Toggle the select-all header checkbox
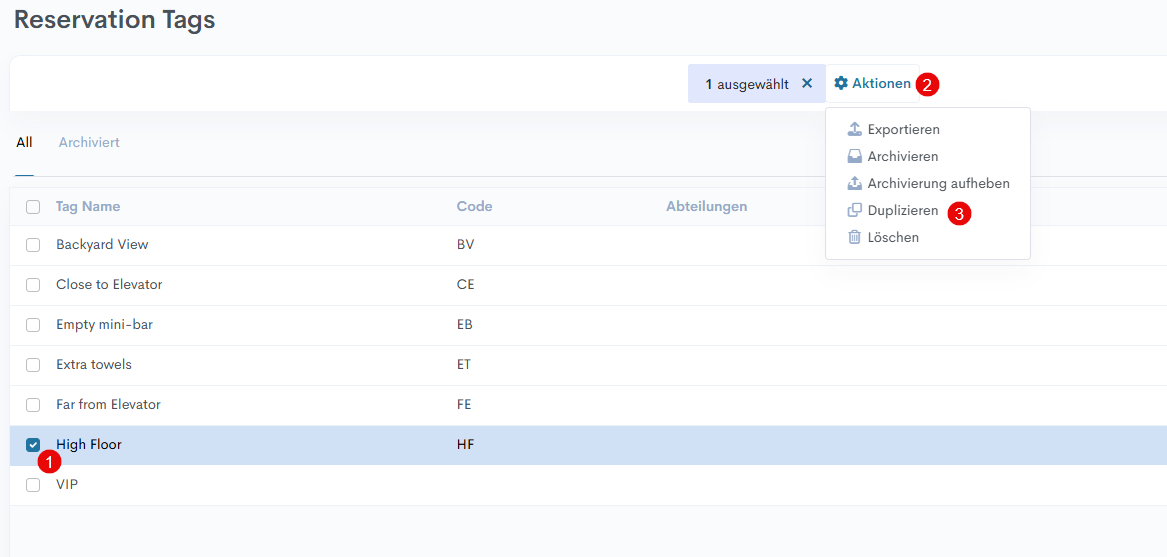 [x=33, y=207]
